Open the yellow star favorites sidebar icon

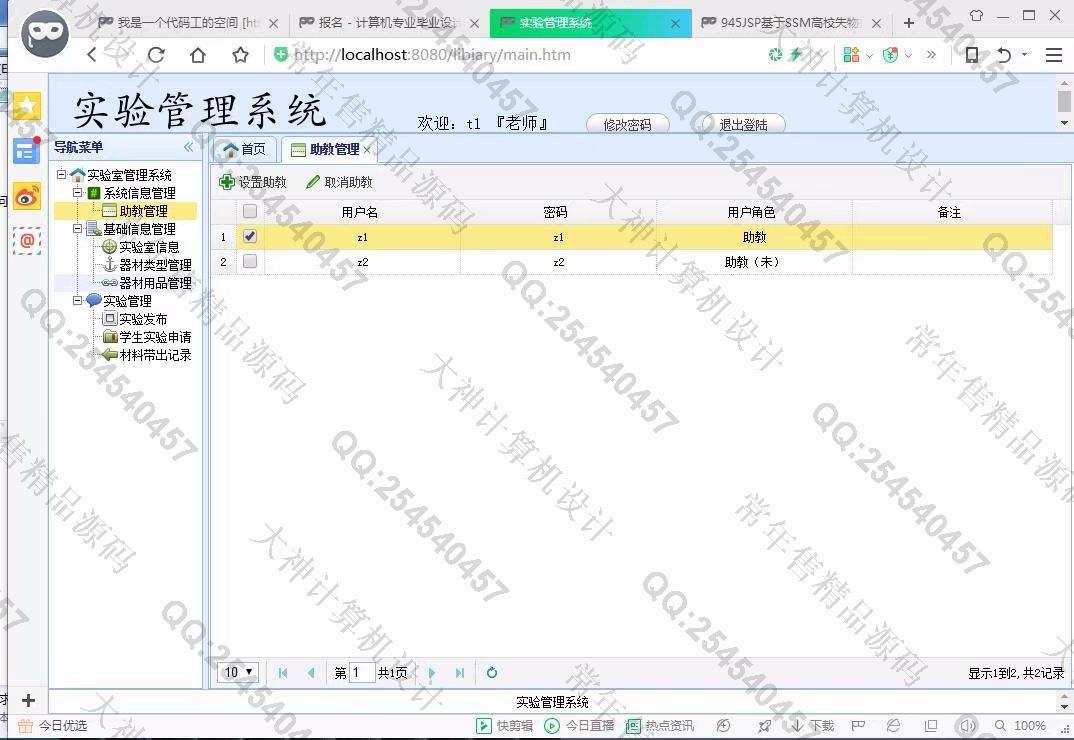pos(27,106)
